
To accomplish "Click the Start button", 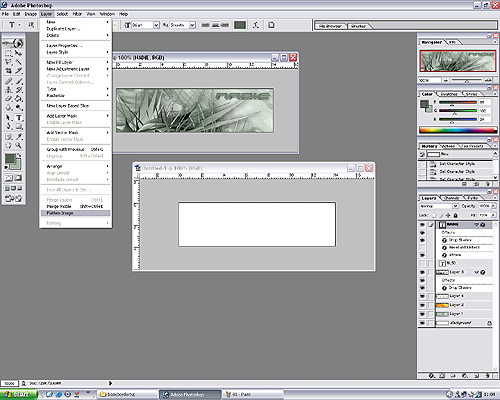I will coord(18,395).
